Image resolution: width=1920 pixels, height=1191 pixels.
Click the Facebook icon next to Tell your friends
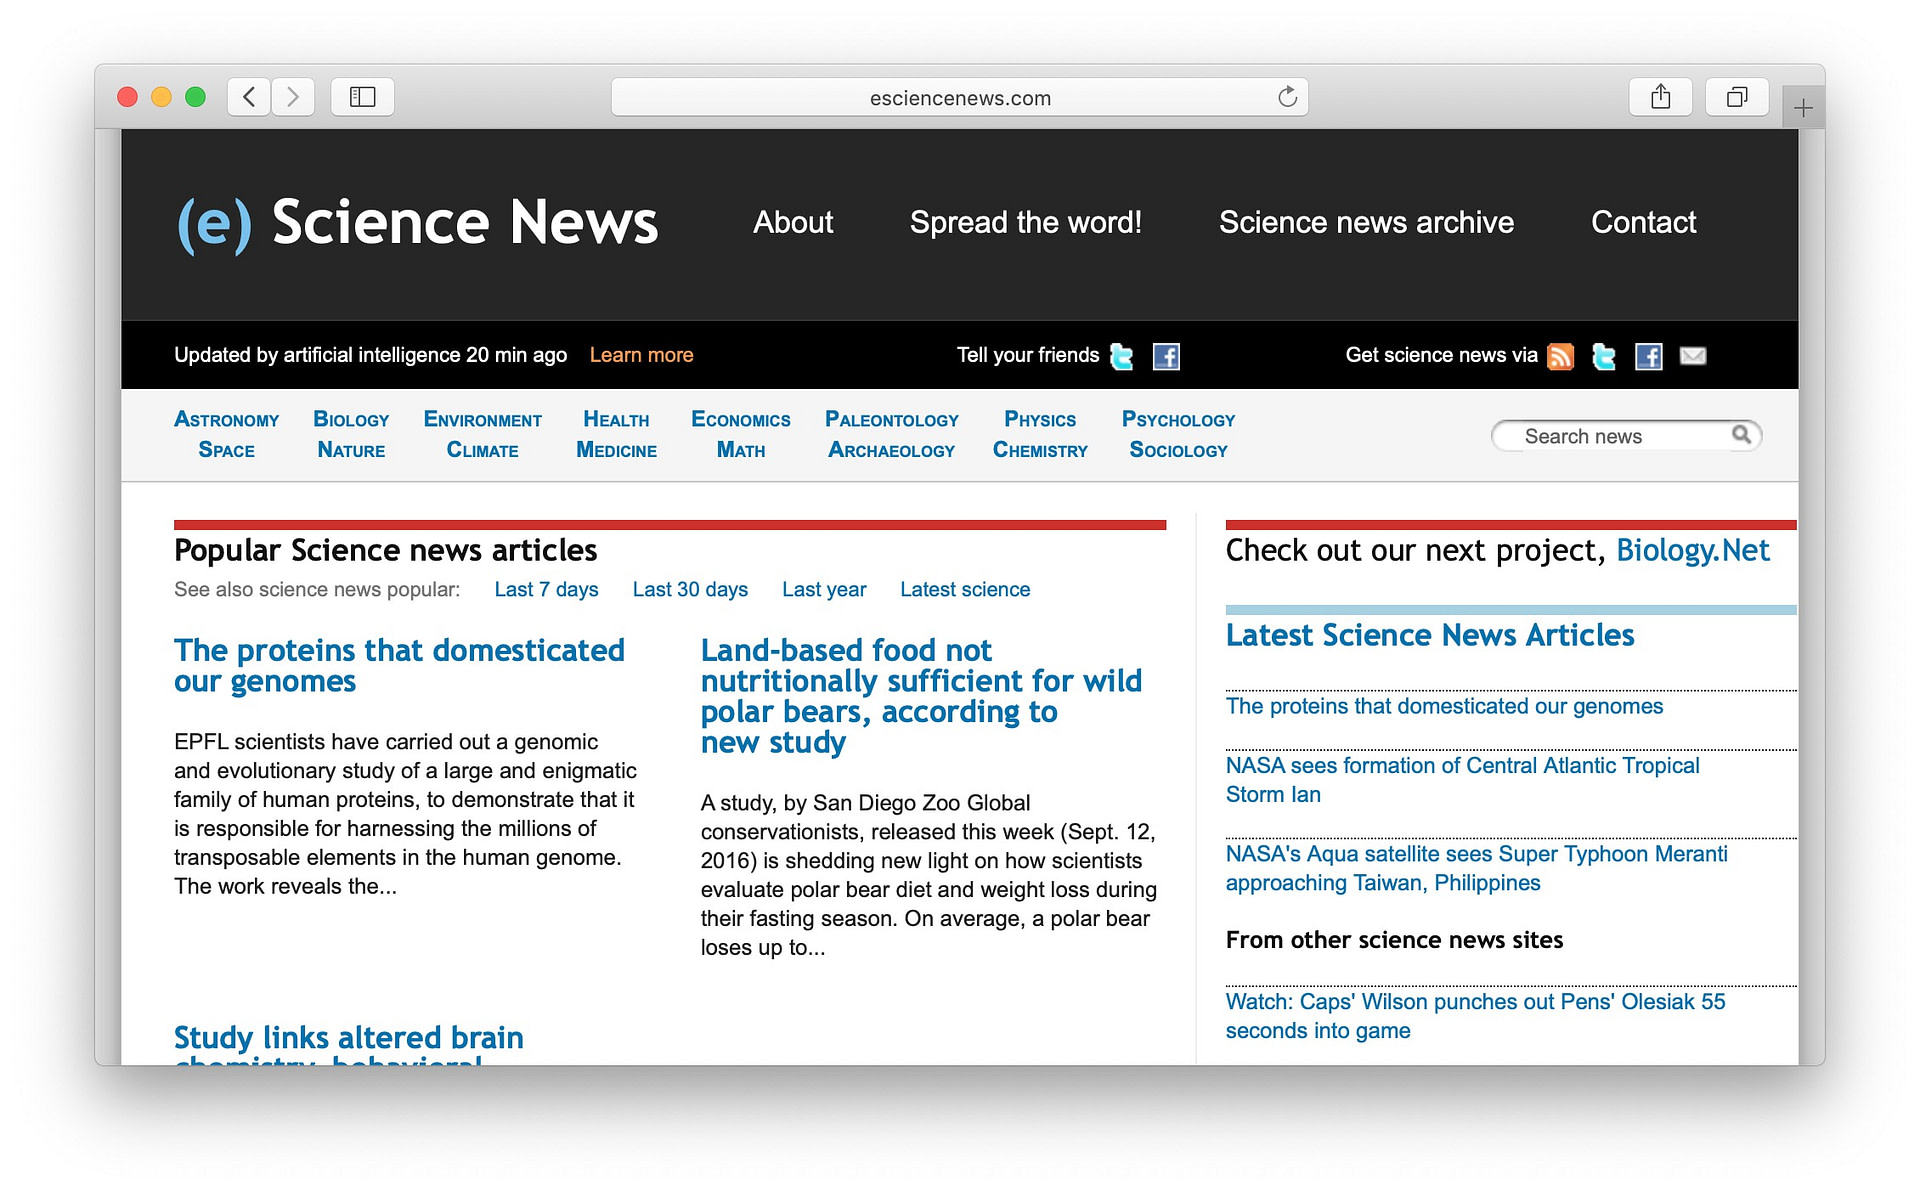[1165, 356]
